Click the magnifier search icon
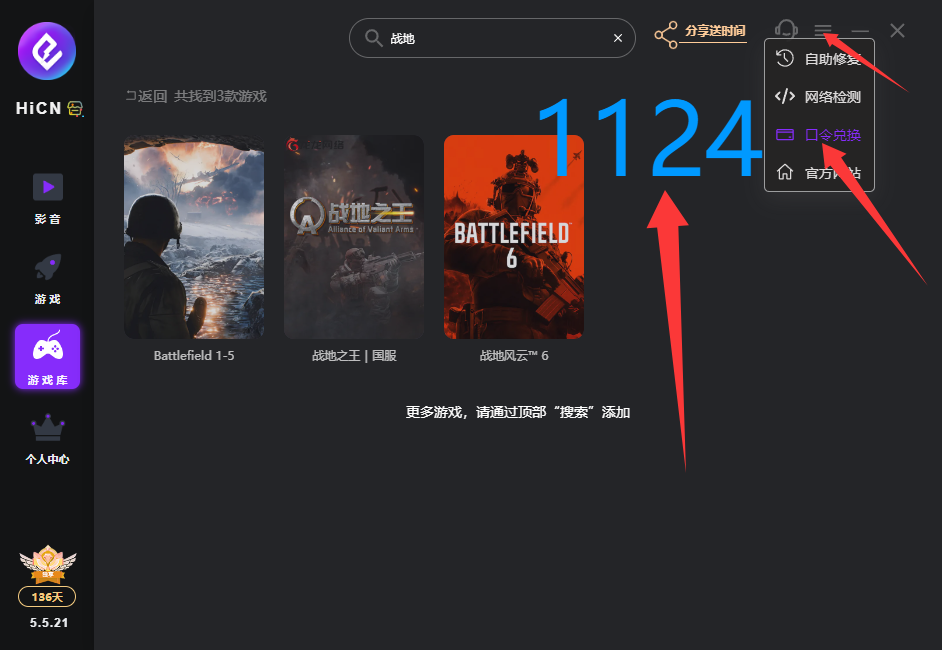The image size is (942, 650). (373, 38)
